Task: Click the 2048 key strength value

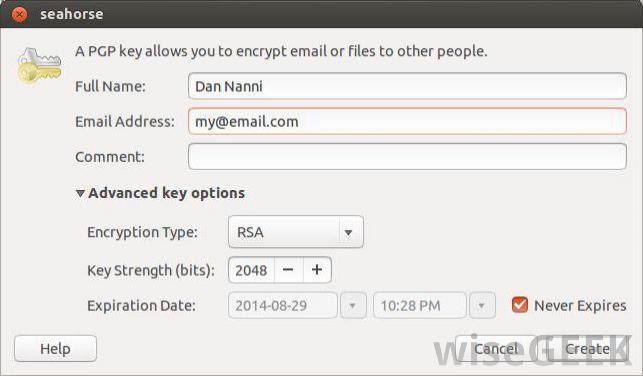Action: point(251,270)
